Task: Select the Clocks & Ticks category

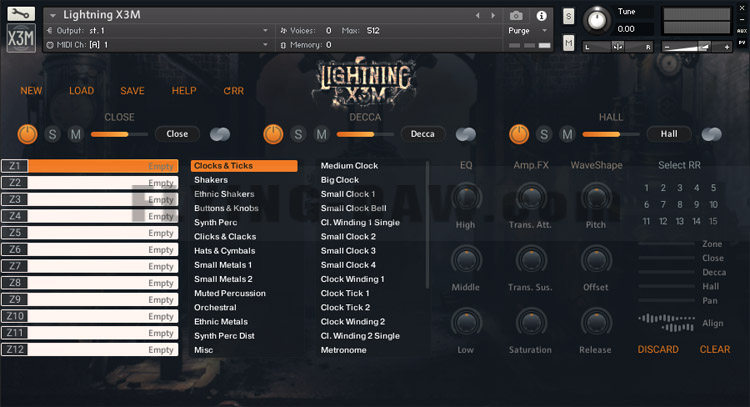Action: coord(244,165)
